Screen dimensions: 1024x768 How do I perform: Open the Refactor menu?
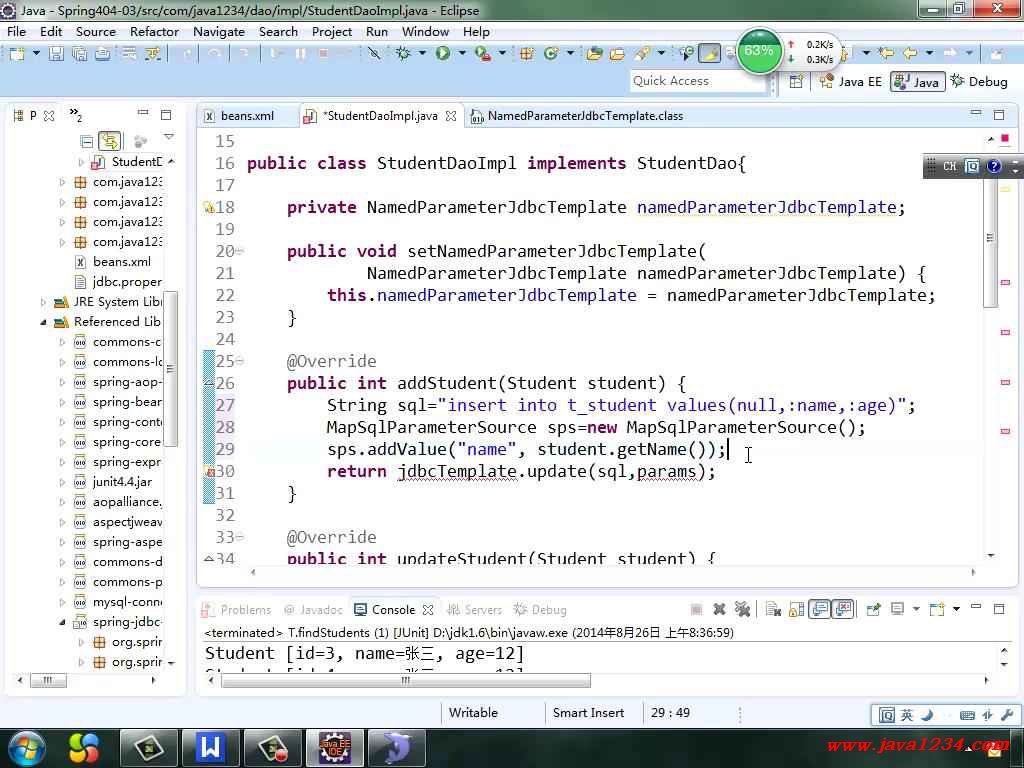click(x=154, y=31)
